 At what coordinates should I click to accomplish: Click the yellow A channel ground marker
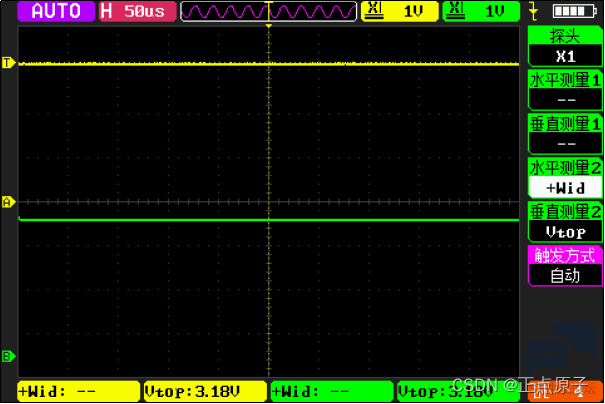pos(8,202)
